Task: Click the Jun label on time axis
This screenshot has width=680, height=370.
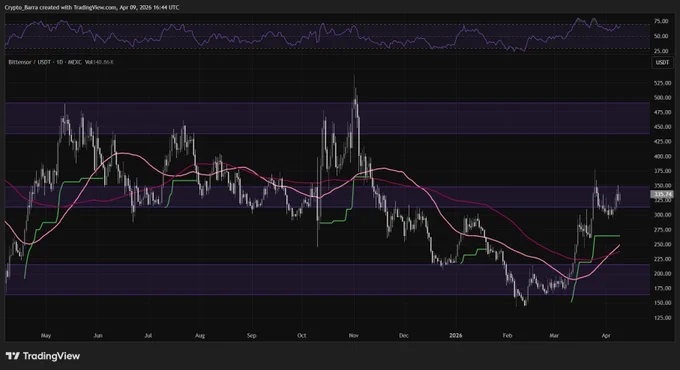Action: click(98, 336)
